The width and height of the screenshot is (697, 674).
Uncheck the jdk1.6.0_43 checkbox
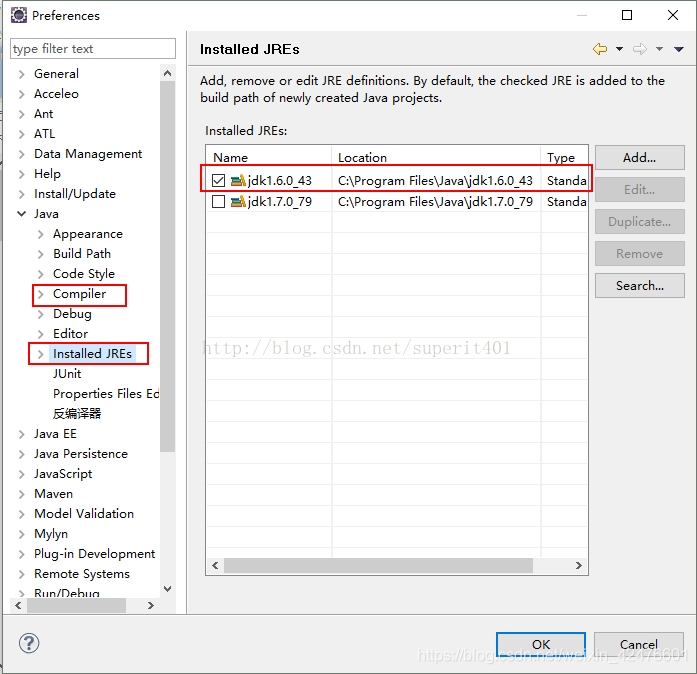218,180
